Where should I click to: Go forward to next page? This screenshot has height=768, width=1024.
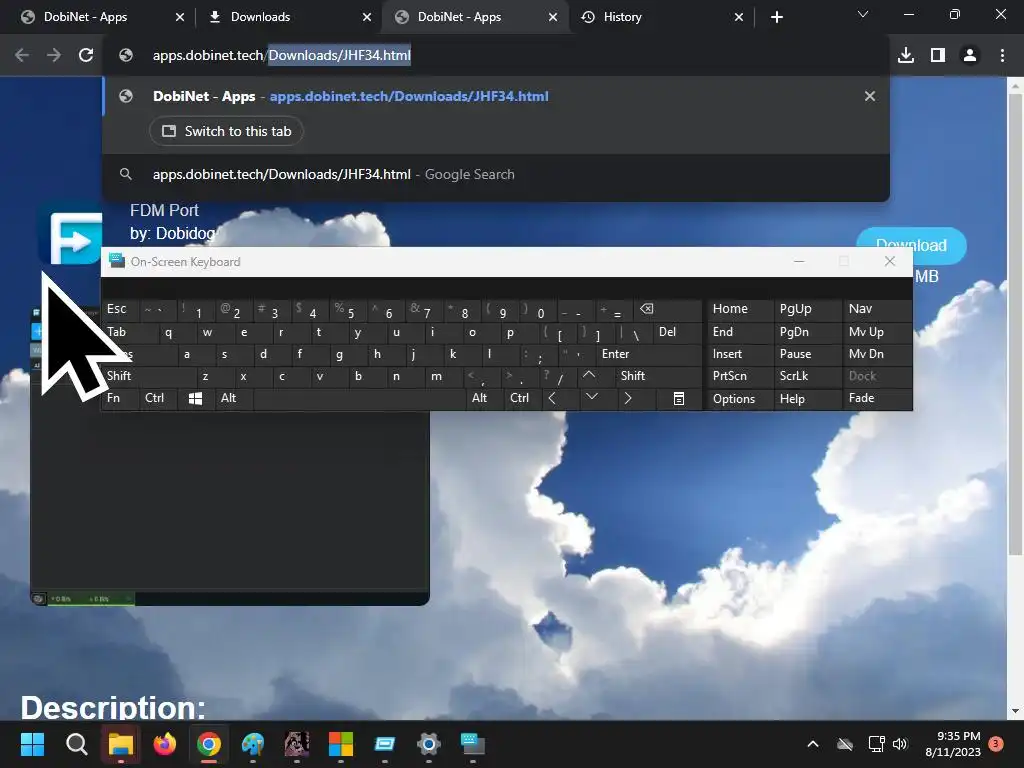click(x=54, y=56)
